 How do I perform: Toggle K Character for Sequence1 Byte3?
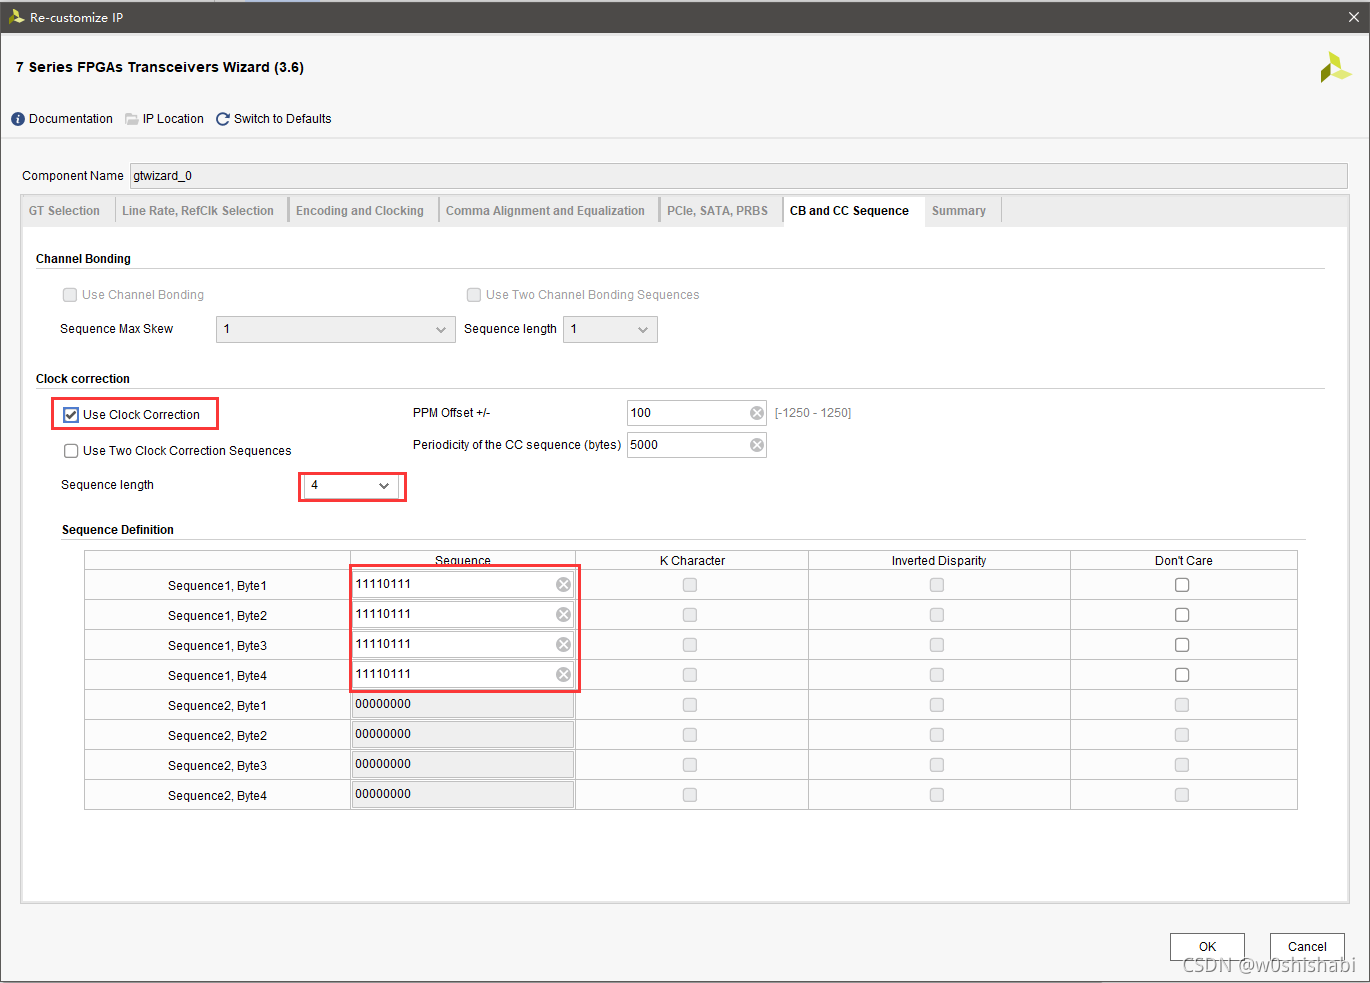[x=690, y=645]
